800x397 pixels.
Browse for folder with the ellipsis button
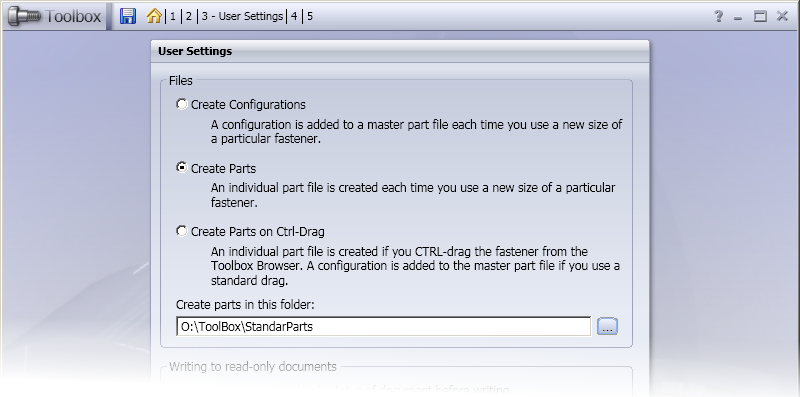[x=607, y=327]
